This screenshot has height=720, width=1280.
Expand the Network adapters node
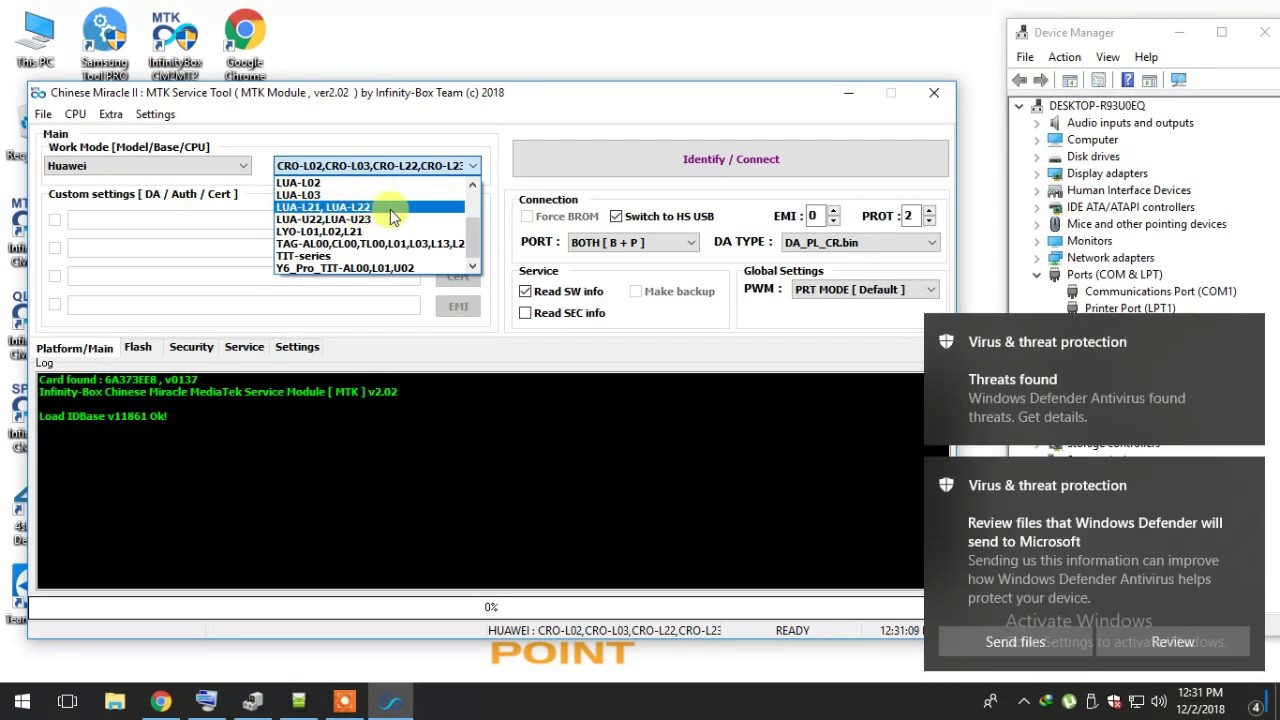coord(1037,258)
